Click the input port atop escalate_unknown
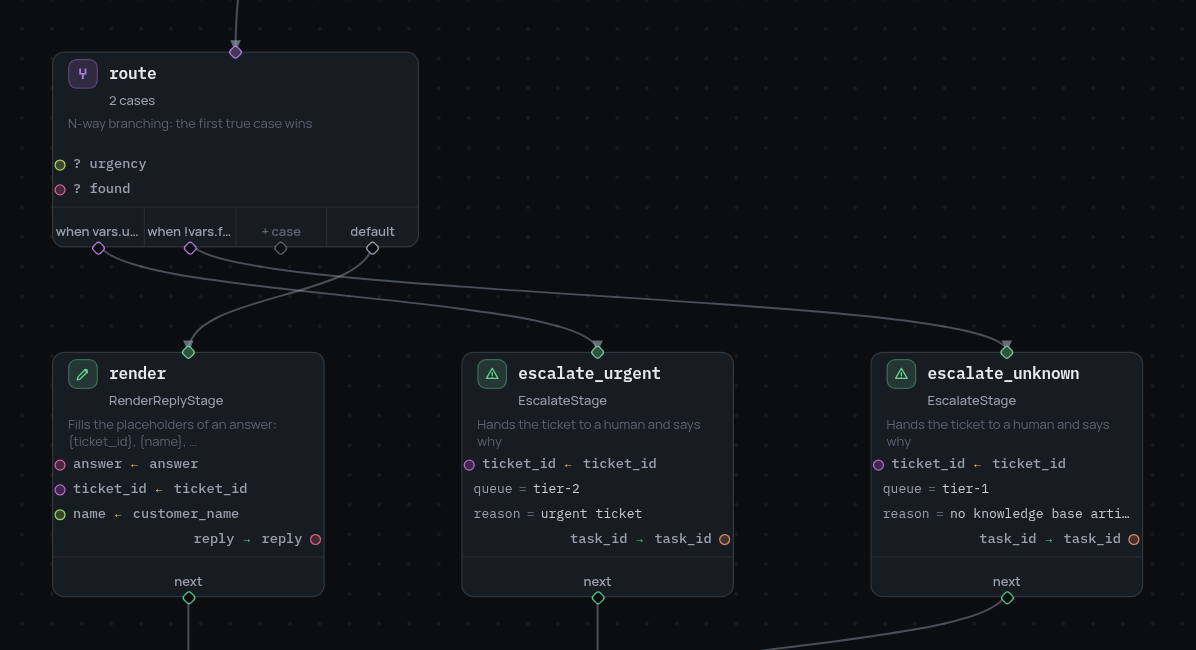The image size is (1196, 650). [x=1007, y=352]
